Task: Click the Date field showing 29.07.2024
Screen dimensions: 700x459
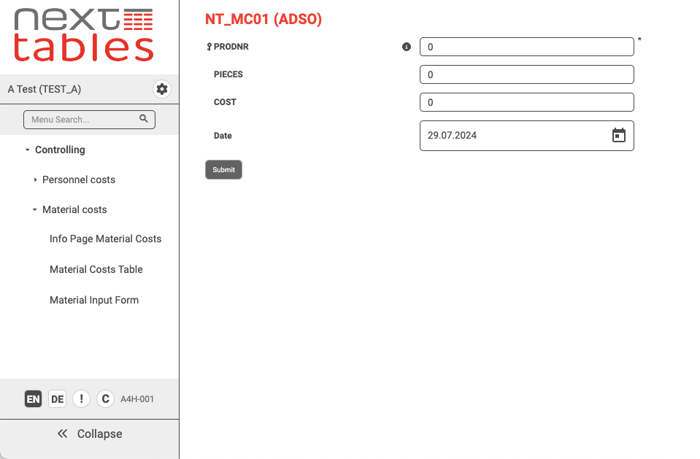Action: [527, 135]
